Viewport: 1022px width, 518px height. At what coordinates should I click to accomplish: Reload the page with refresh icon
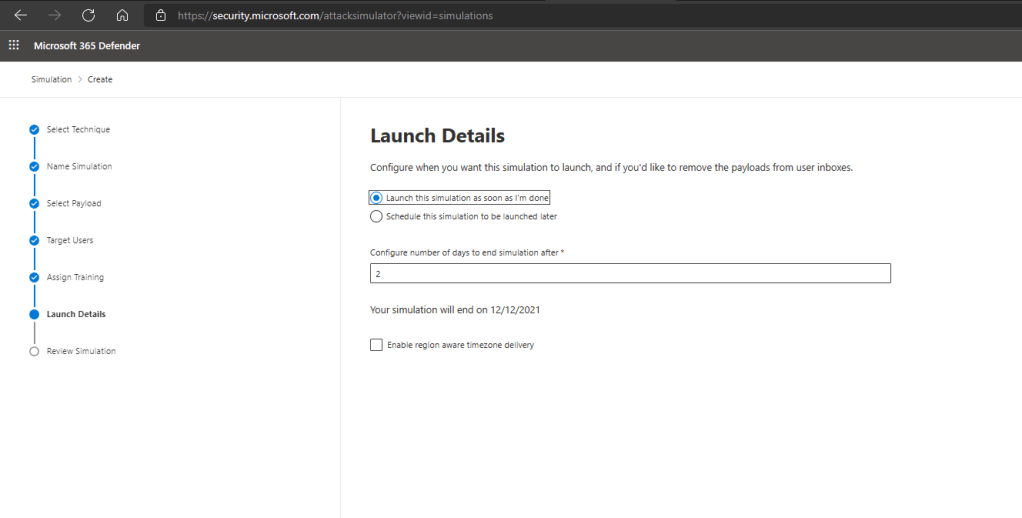88,16
